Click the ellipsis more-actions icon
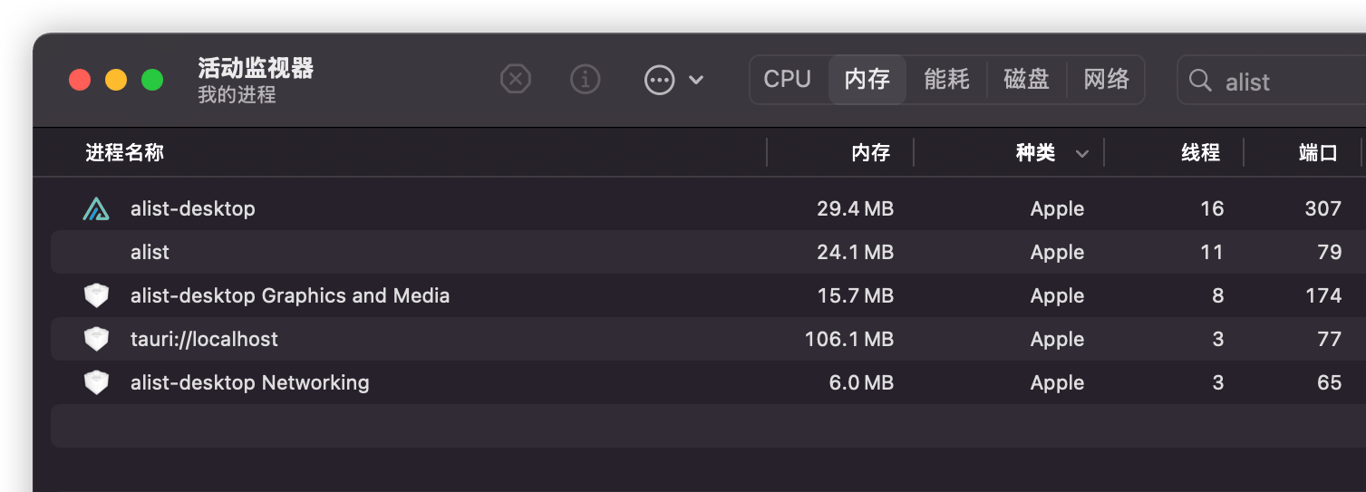Screen dimensions: 1366x492 [660, 80]
